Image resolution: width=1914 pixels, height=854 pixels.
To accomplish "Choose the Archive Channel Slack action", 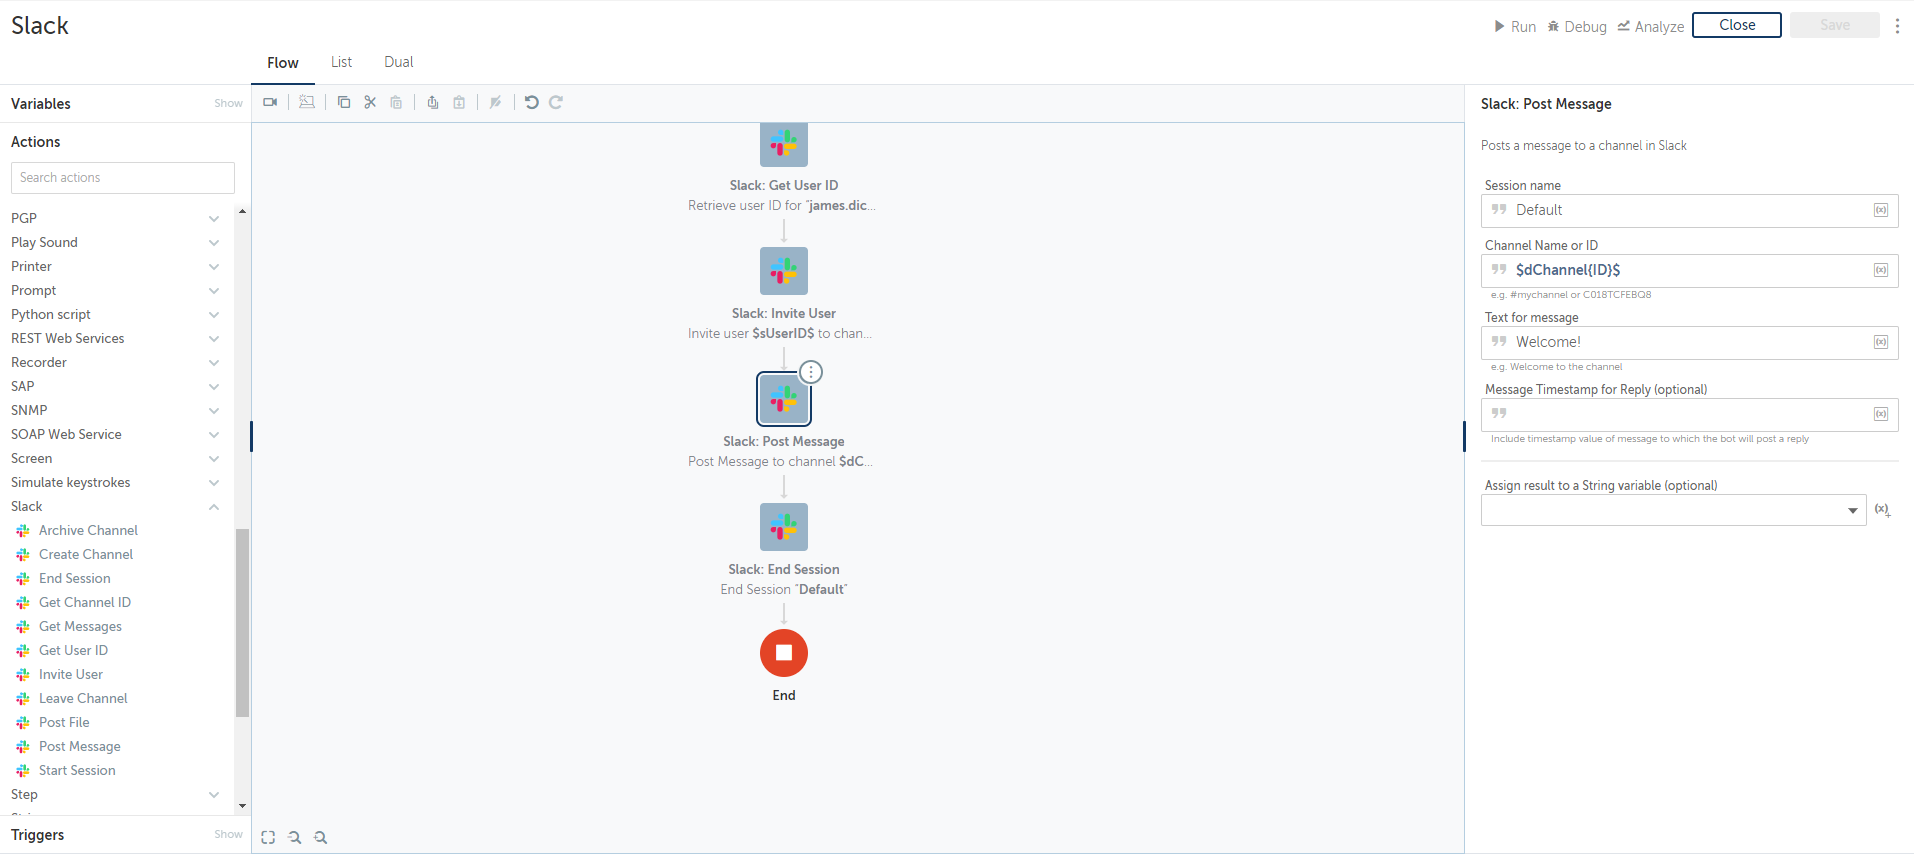I will 88,530.
